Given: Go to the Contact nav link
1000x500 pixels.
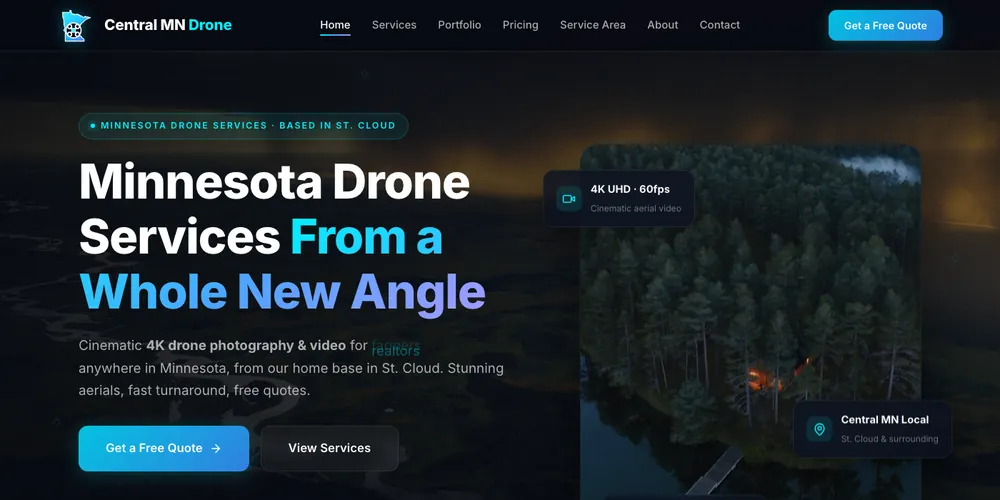Looking at the screenshot, I should pos(719,25).
